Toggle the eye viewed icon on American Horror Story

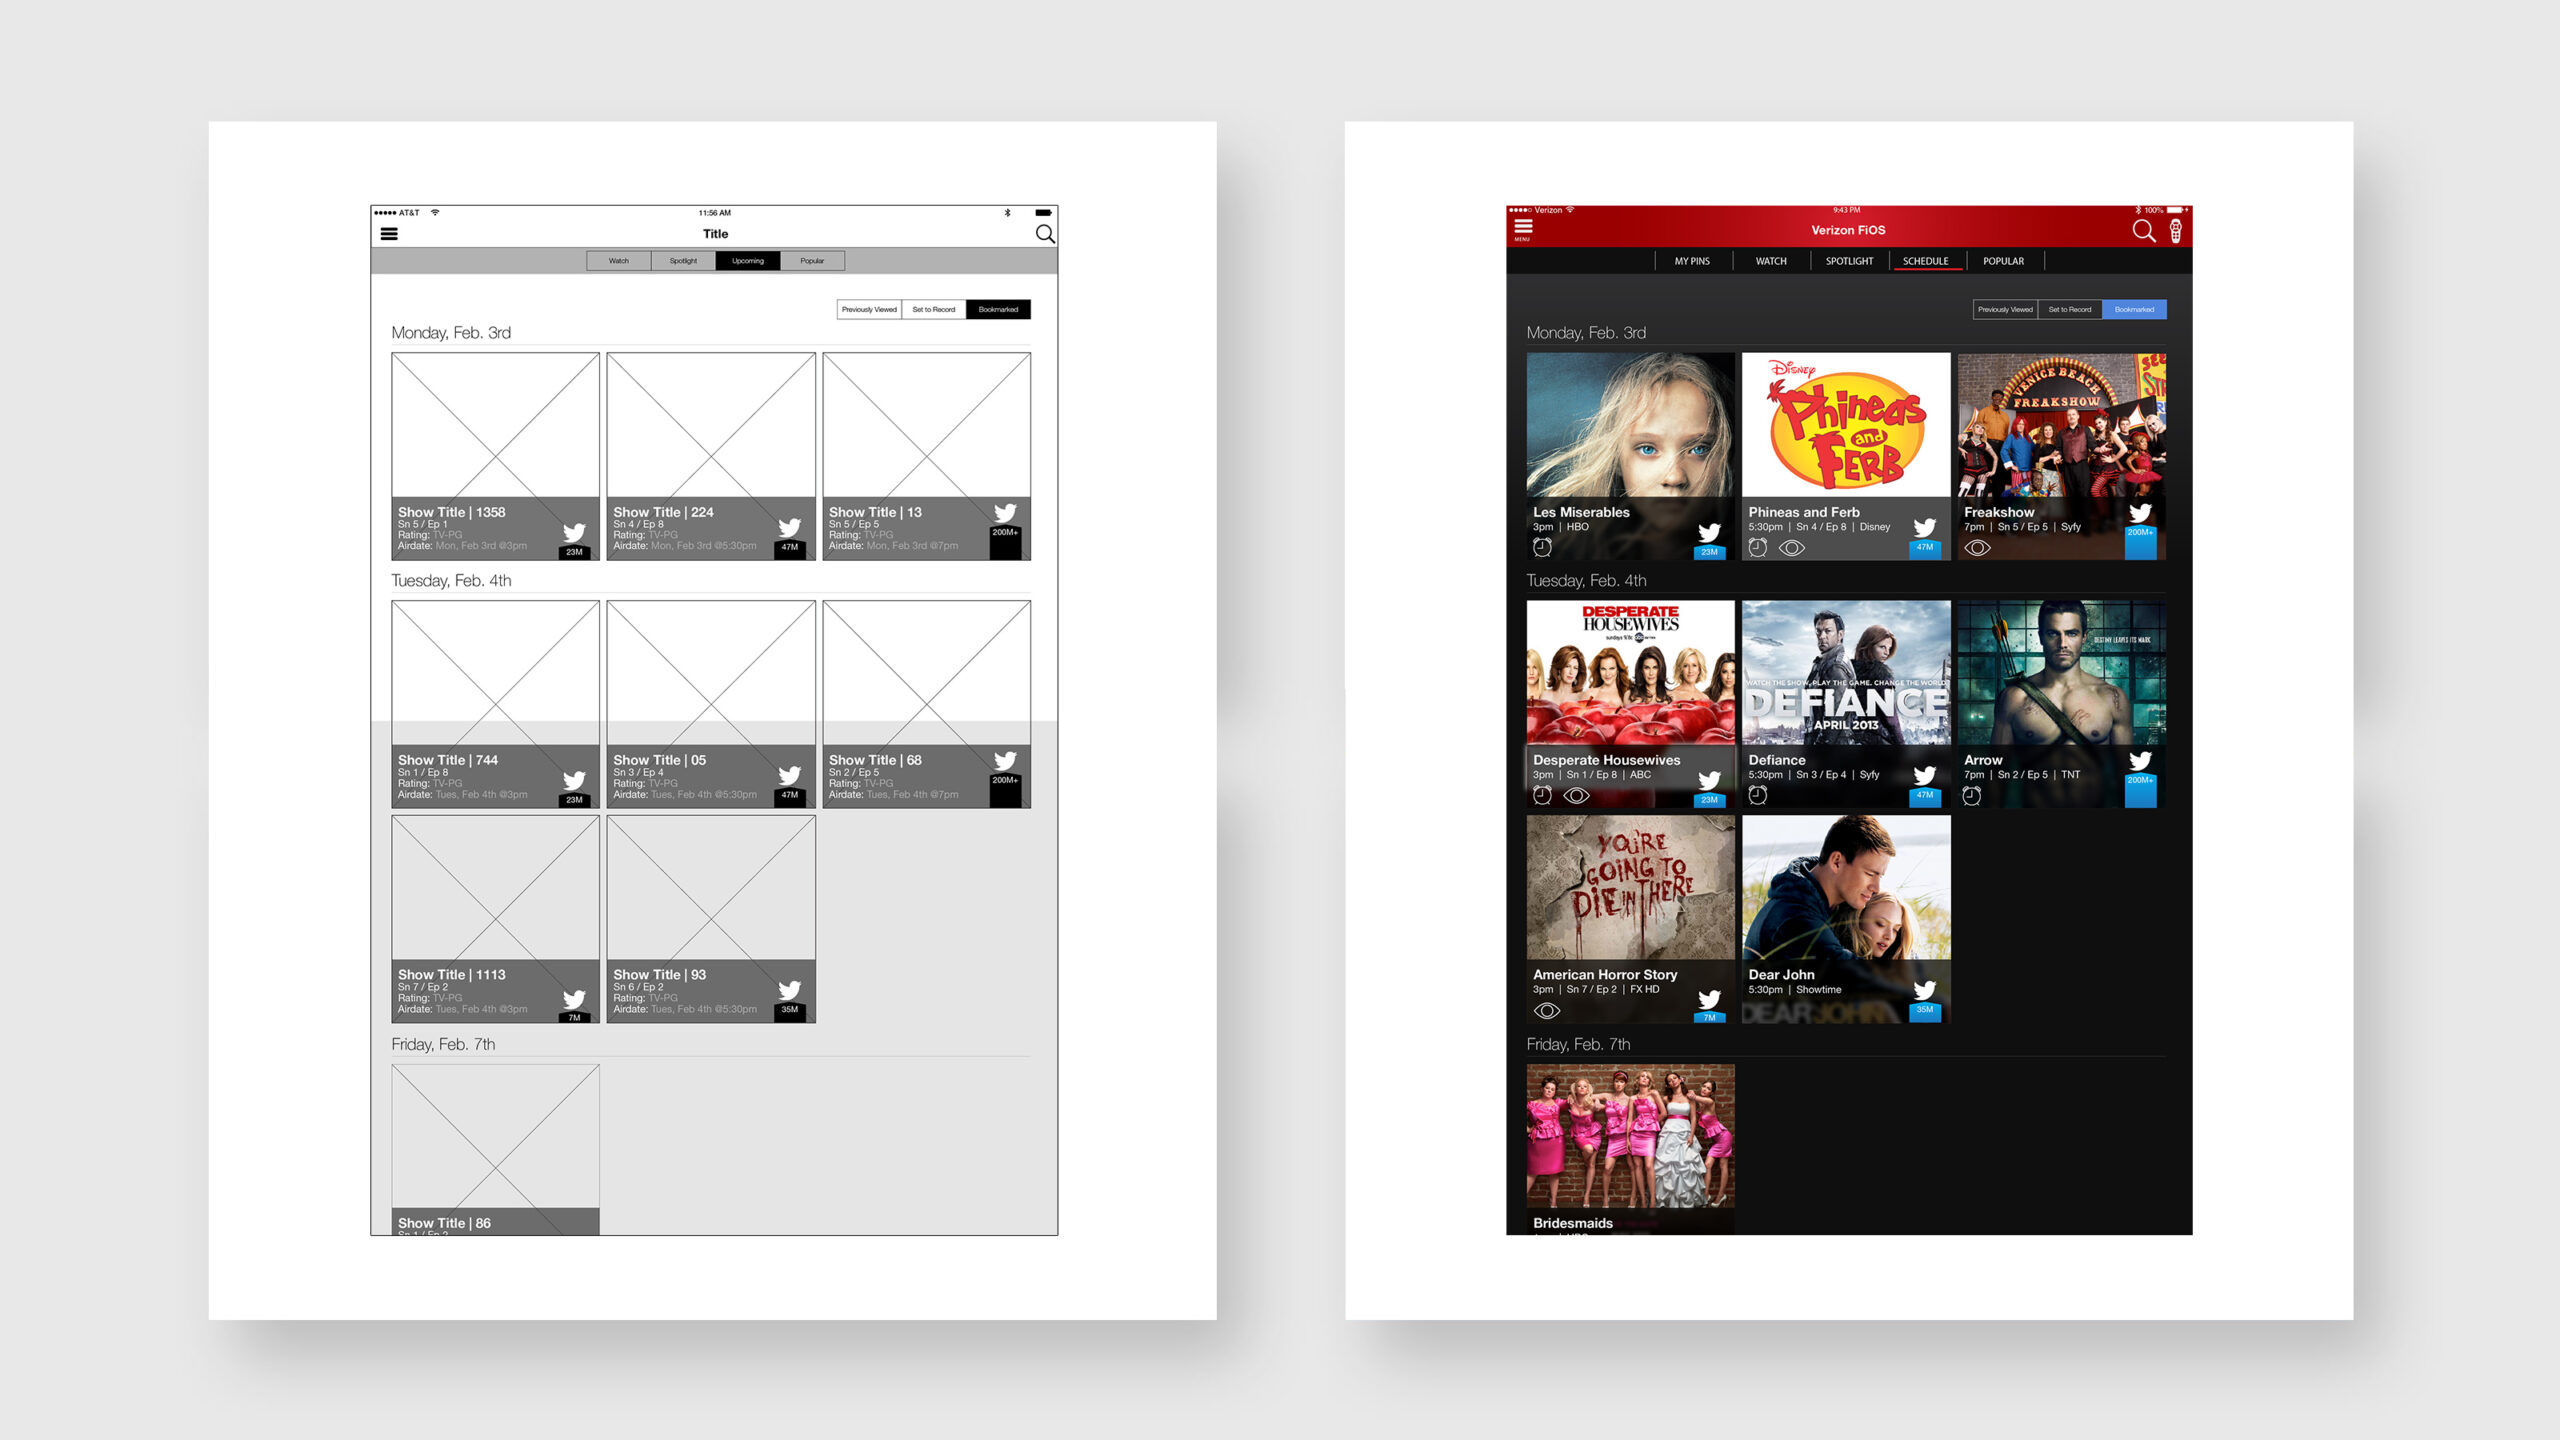tap(1547, 1011)
